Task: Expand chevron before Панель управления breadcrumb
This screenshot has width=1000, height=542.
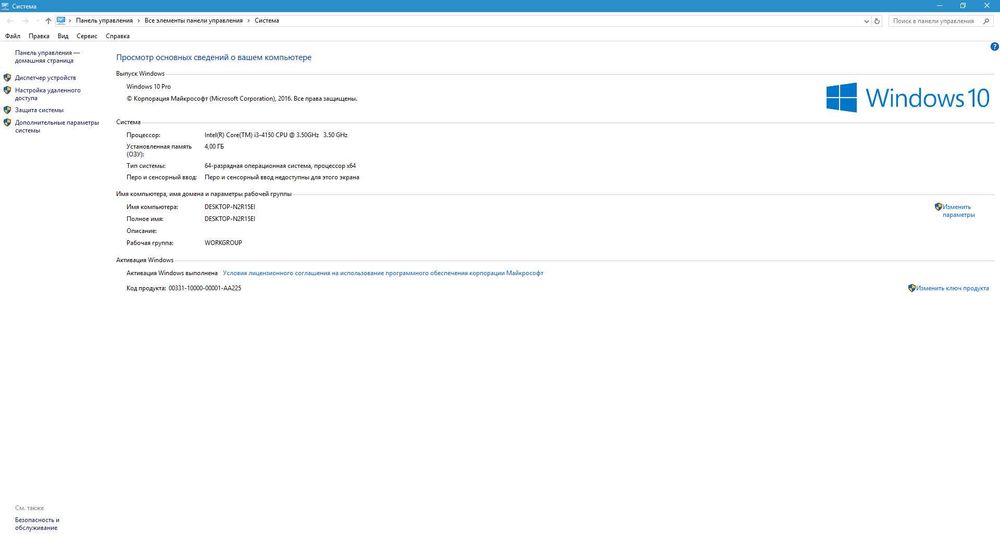Action: point(70,20)
